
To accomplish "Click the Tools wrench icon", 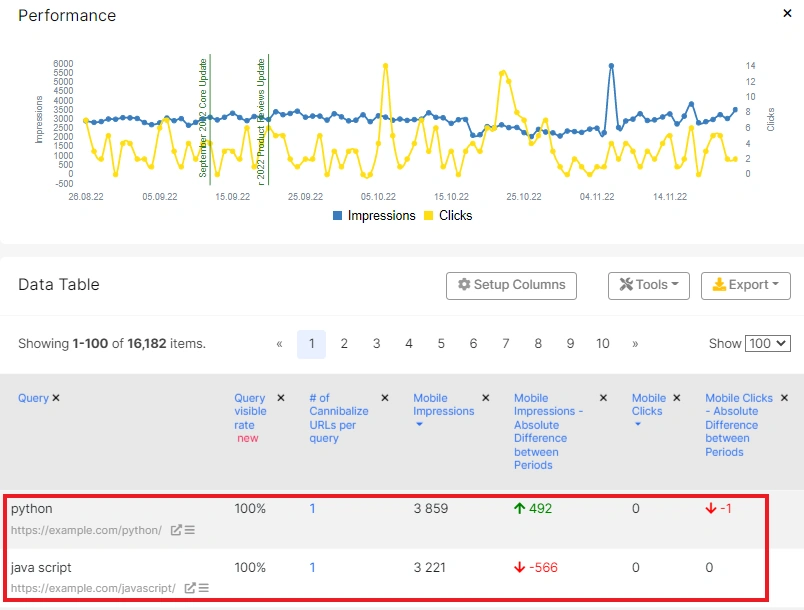I will coord(628,285).
